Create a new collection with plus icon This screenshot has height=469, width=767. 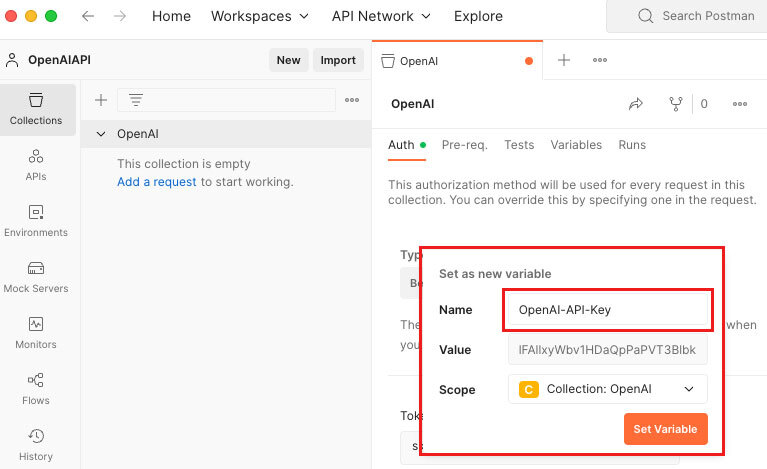(101, 100)
